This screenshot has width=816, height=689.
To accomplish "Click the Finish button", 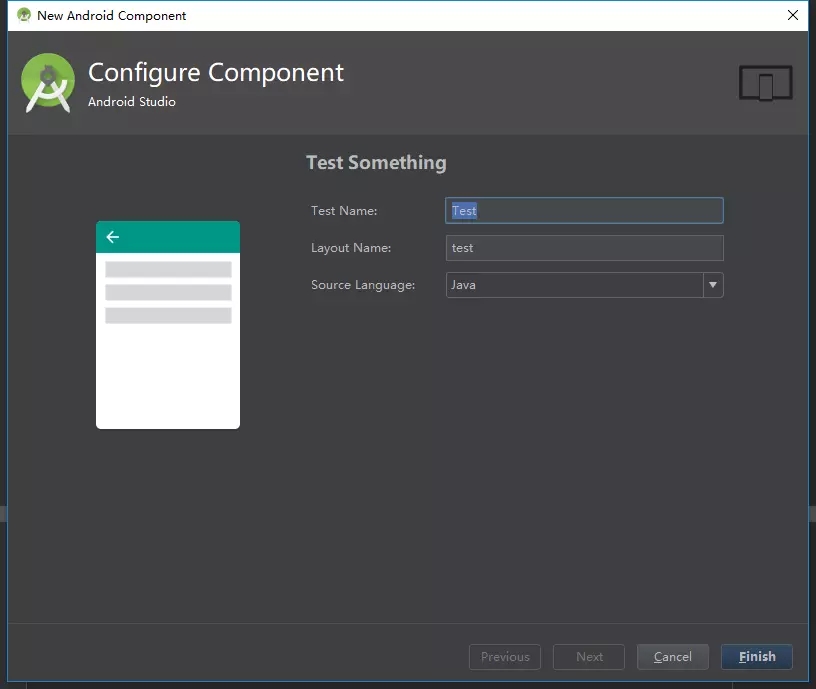I will 756,657.
